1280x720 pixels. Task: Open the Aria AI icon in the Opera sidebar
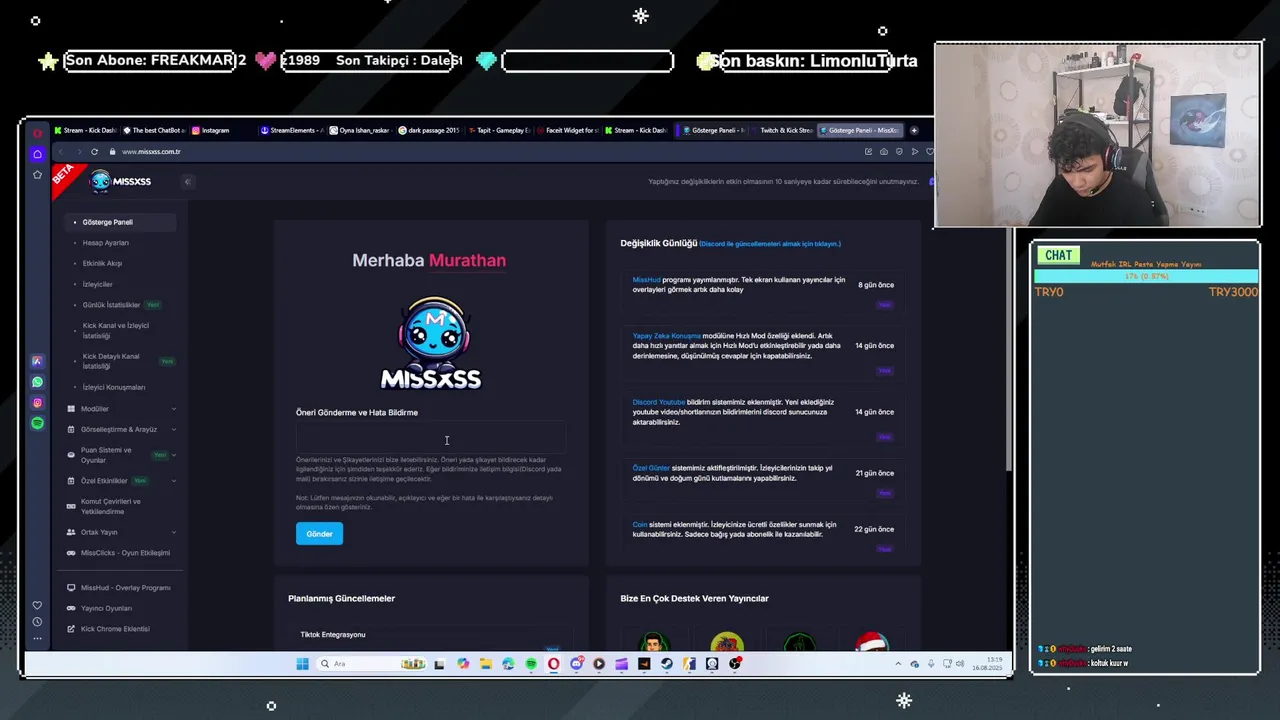[37, 361]
